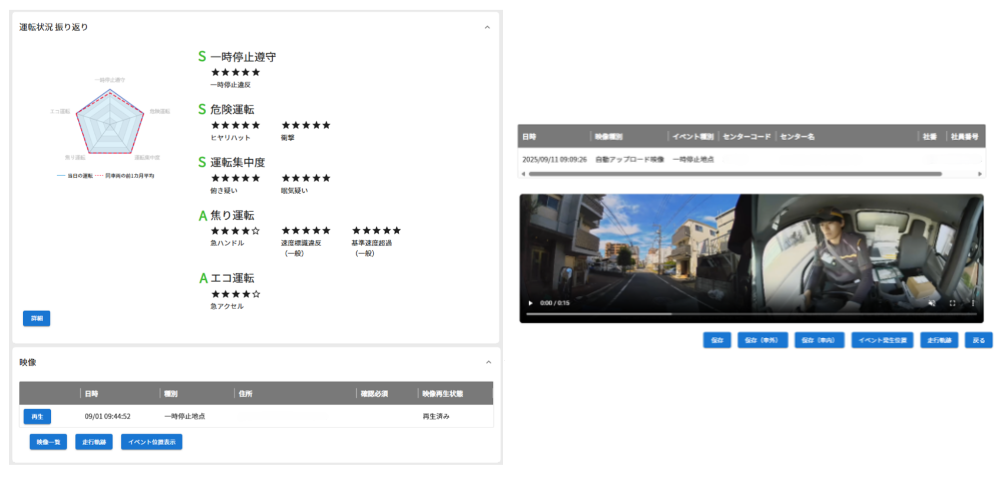The width and height of the screenshot is (1003, 489).
Task: Click the イベント発生位置 button
Action: 881,340
